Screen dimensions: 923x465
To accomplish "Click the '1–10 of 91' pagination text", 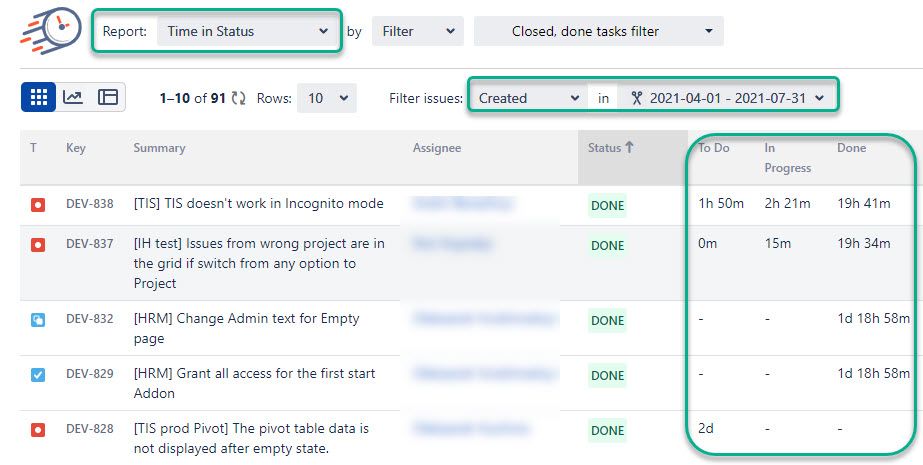I will (x=192, y=98).
